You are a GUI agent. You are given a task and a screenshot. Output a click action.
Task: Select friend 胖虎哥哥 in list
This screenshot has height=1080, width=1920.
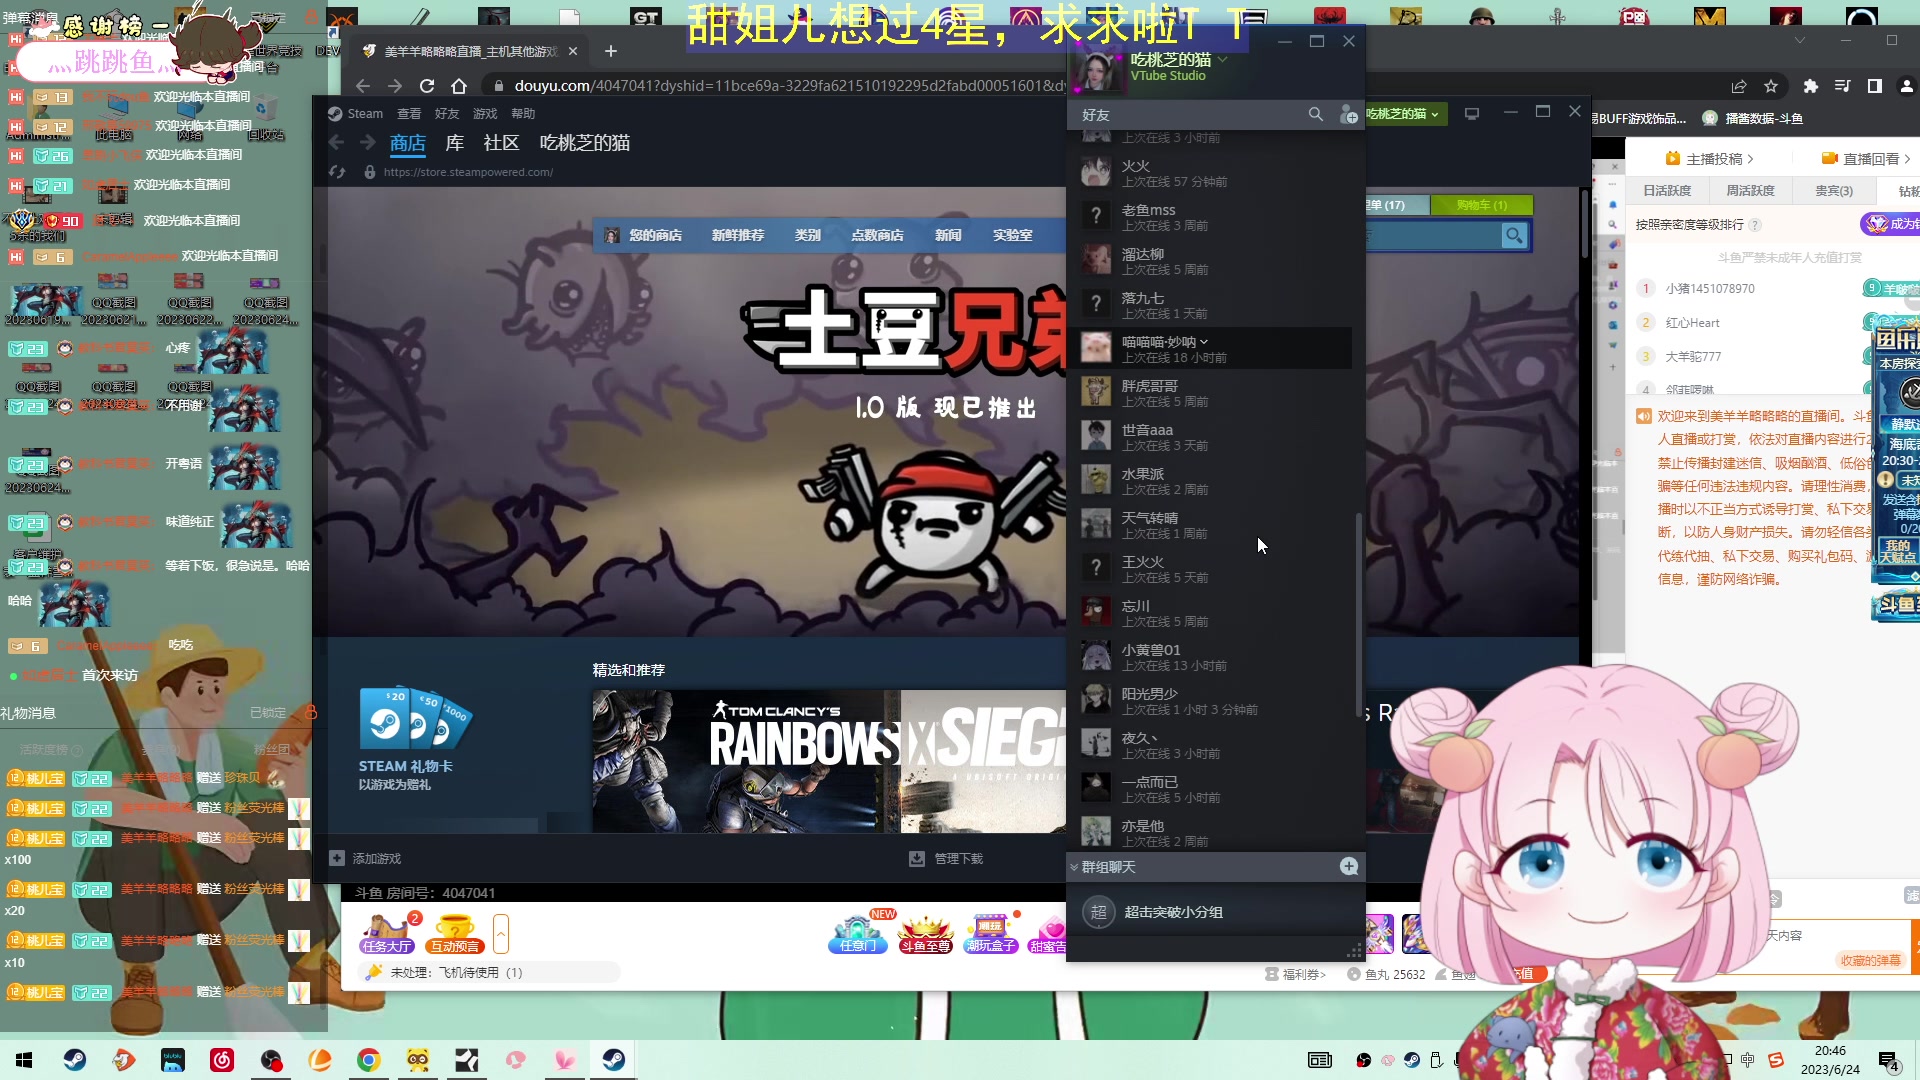tap(1210, 393)
